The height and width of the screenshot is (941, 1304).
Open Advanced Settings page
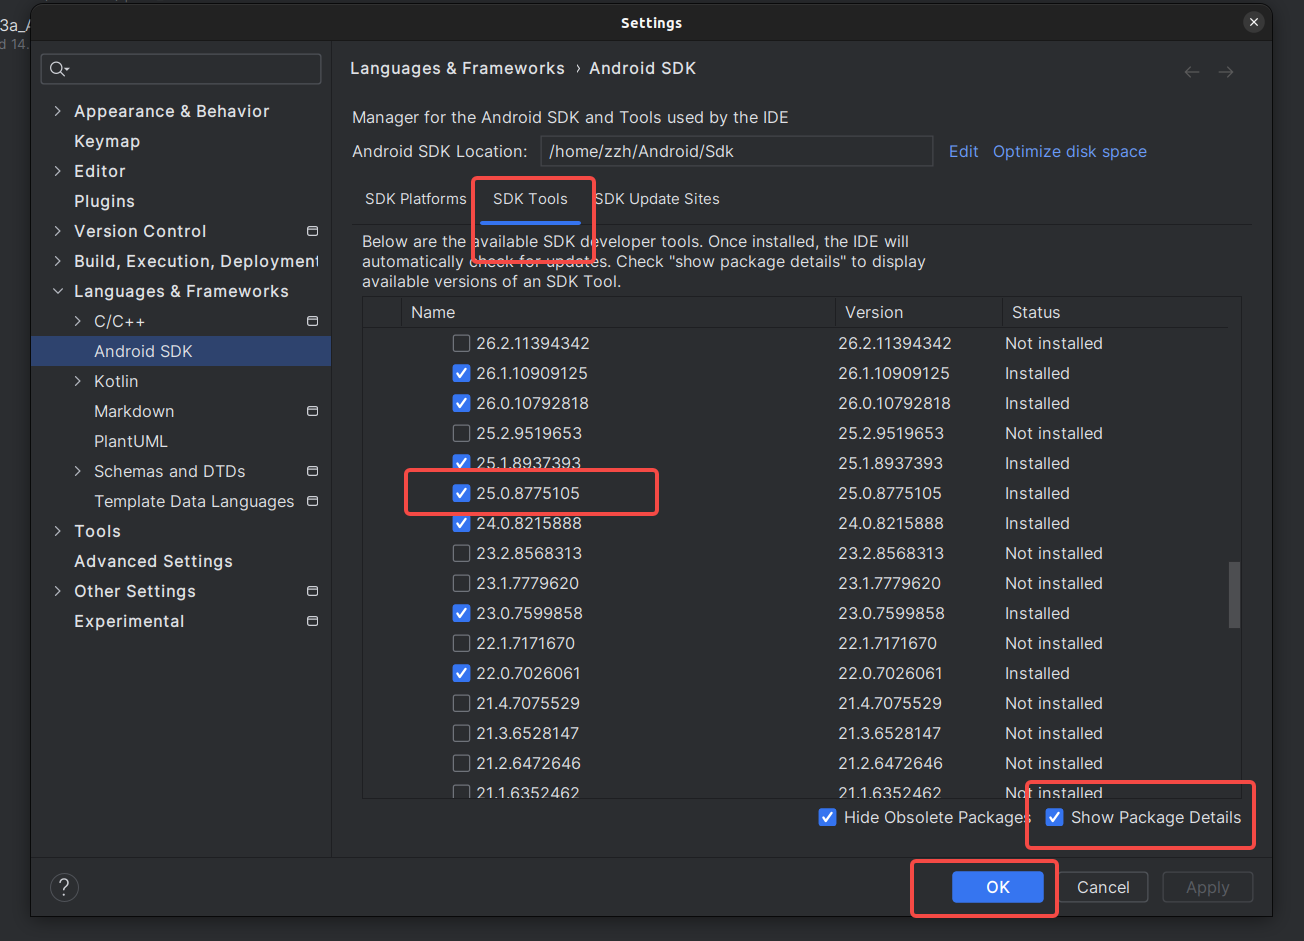pyautogui.click(x=153, y=561)
